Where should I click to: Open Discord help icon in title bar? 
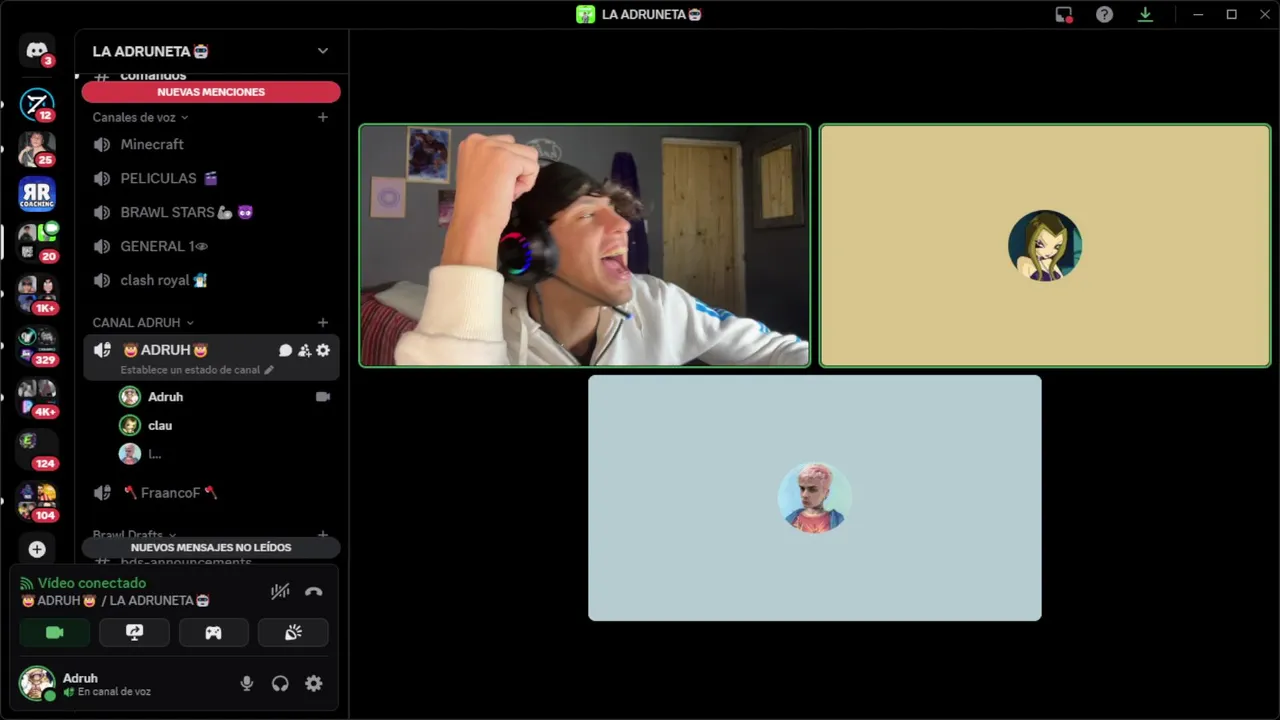click(x=1104, y=14)
